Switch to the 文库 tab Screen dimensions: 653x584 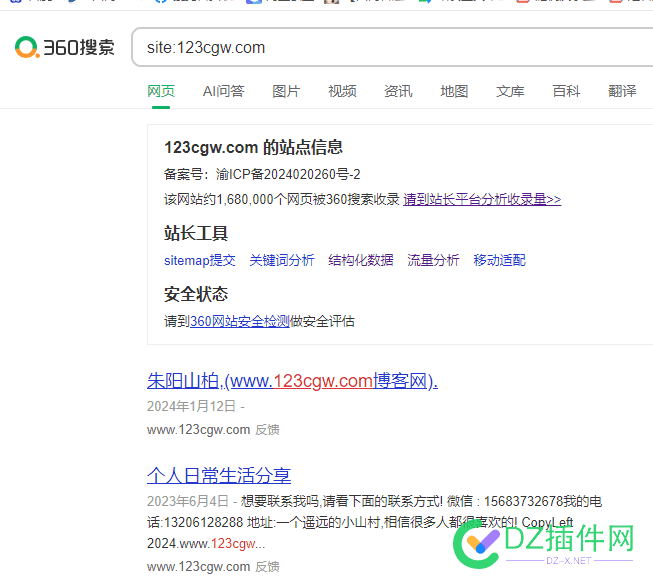click(x=510, y=91)
